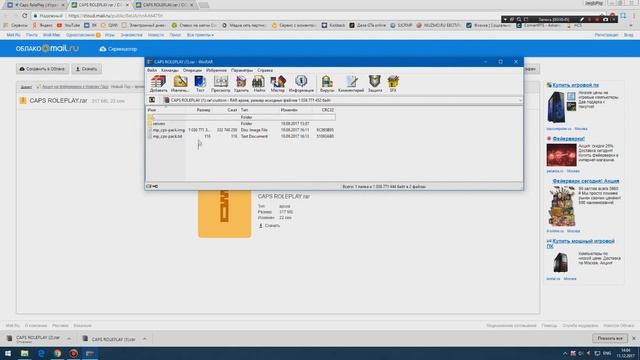Select the mp_cps-pack.txt file row
Image resolution: width=640 pixels, height=360 pixels.
coord(241,136)
